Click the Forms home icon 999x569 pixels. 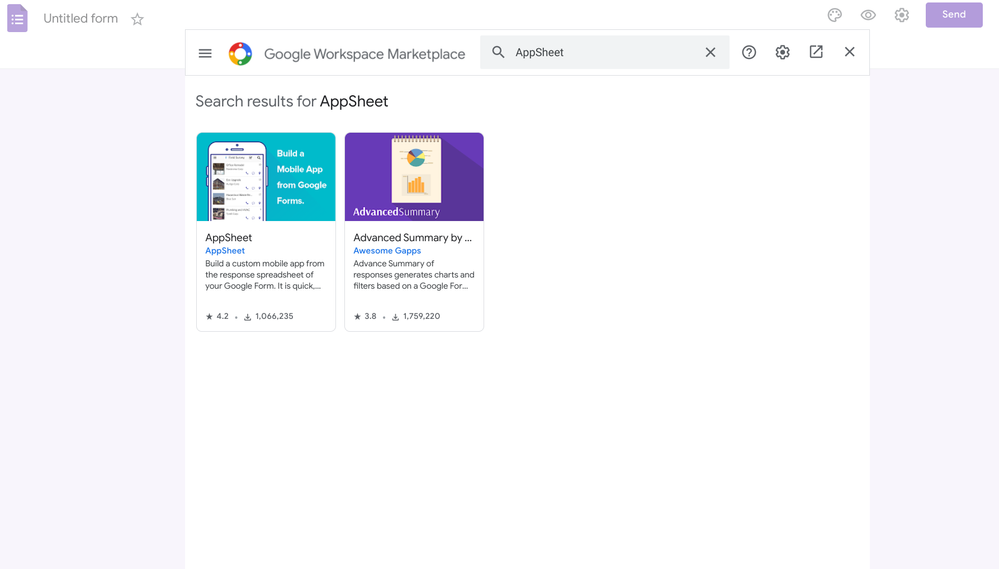[x=17, y=18]
